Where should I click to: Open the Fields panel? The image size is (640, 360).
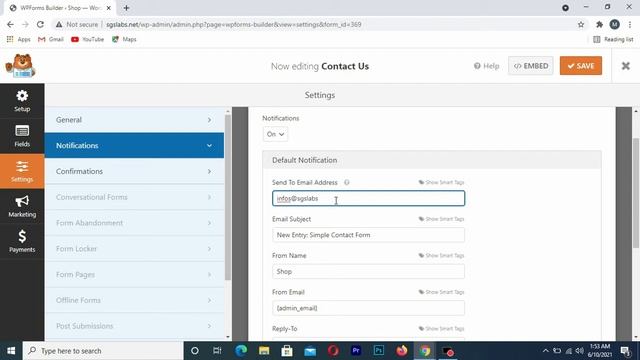tap(22, 136)
